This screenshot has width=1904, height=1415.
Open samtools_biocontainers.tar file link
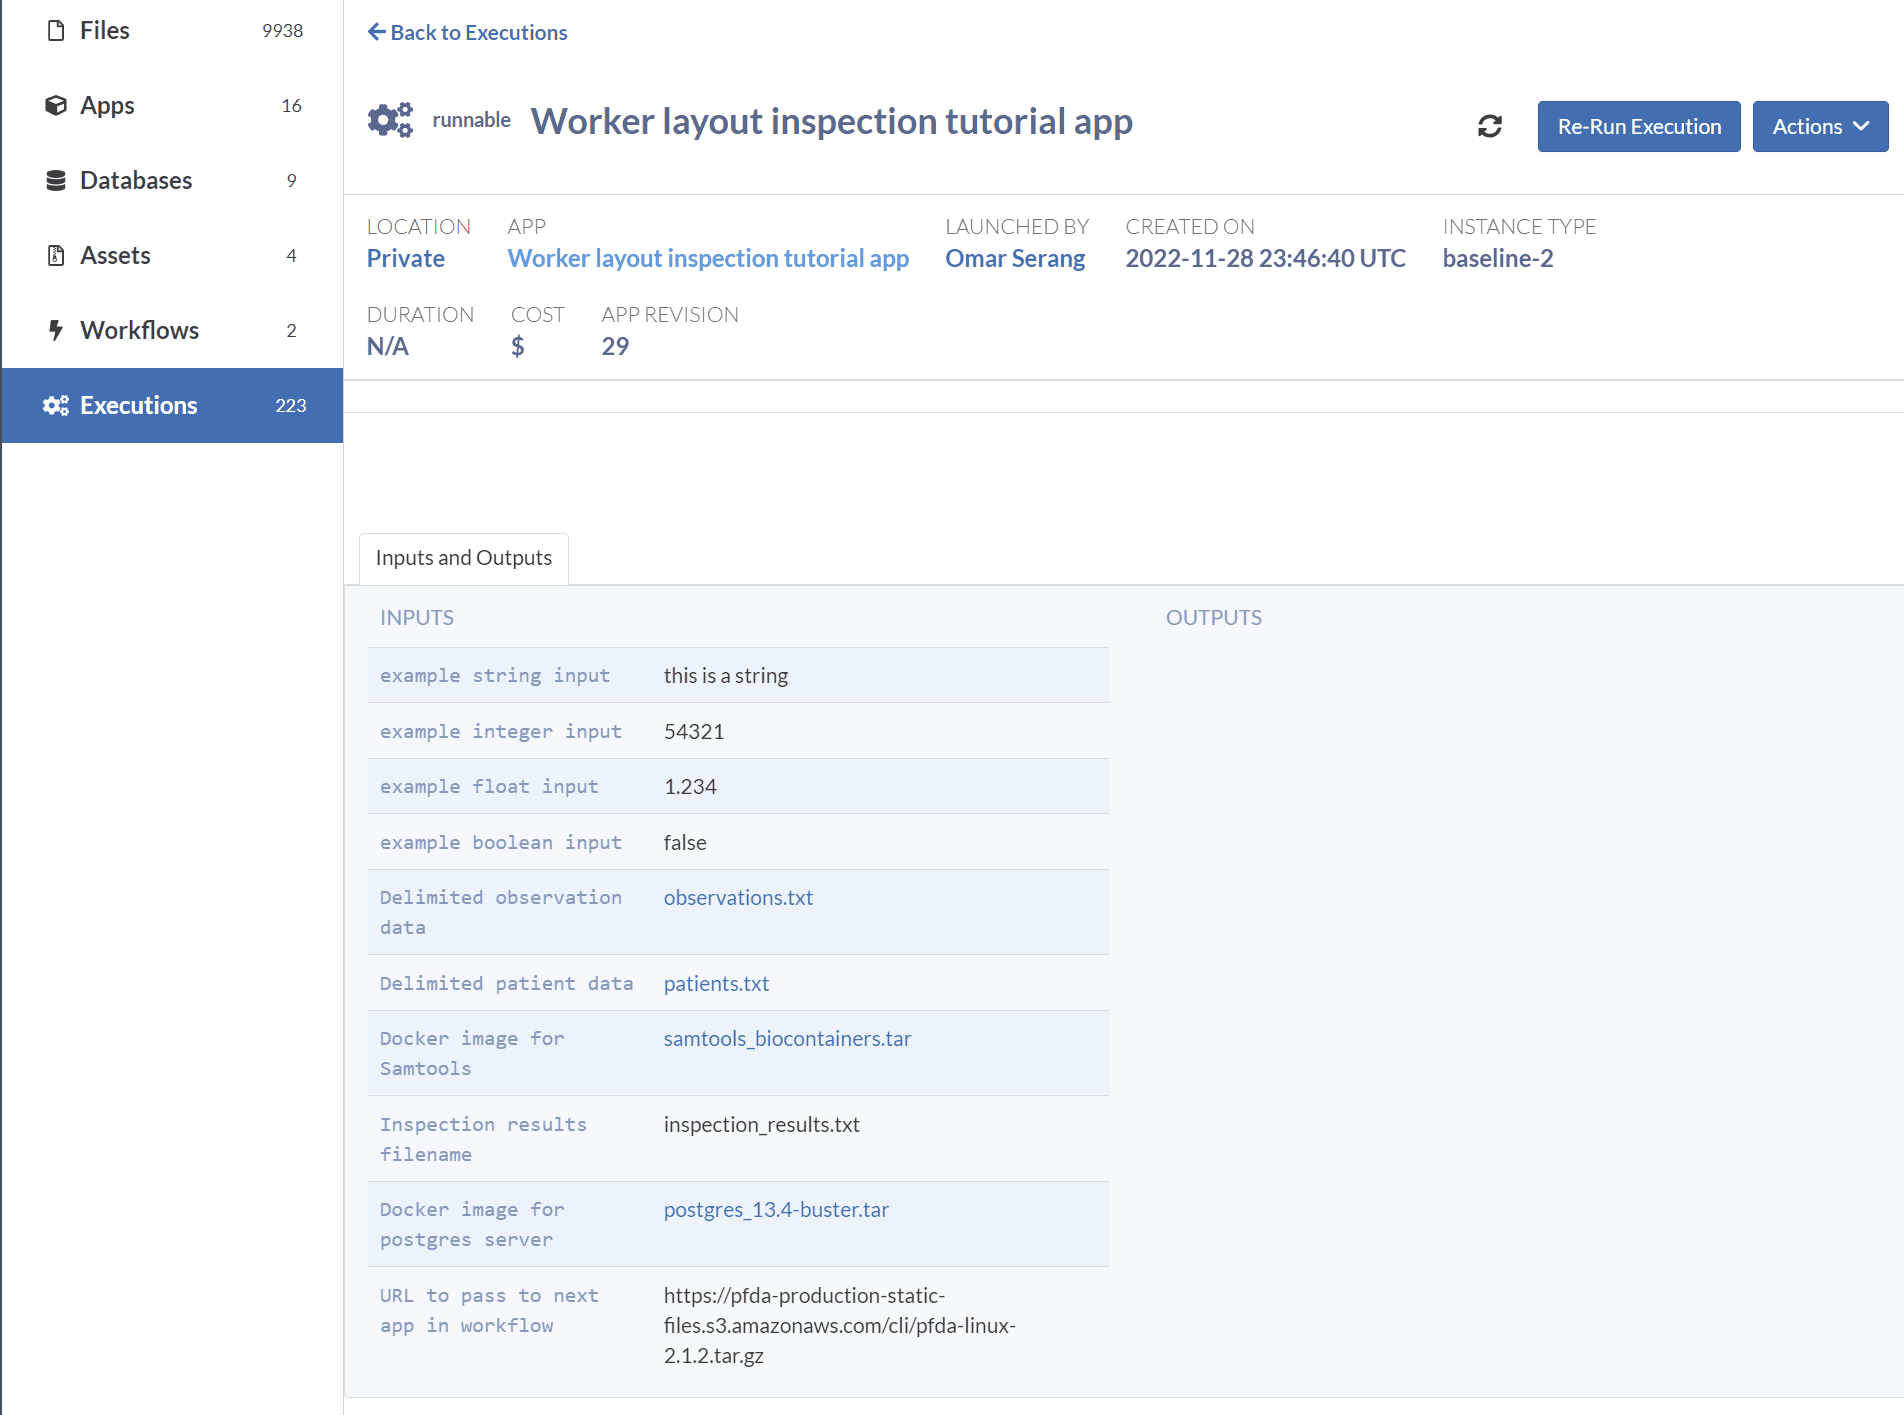pyautogui.click(x=787, y=1039)
